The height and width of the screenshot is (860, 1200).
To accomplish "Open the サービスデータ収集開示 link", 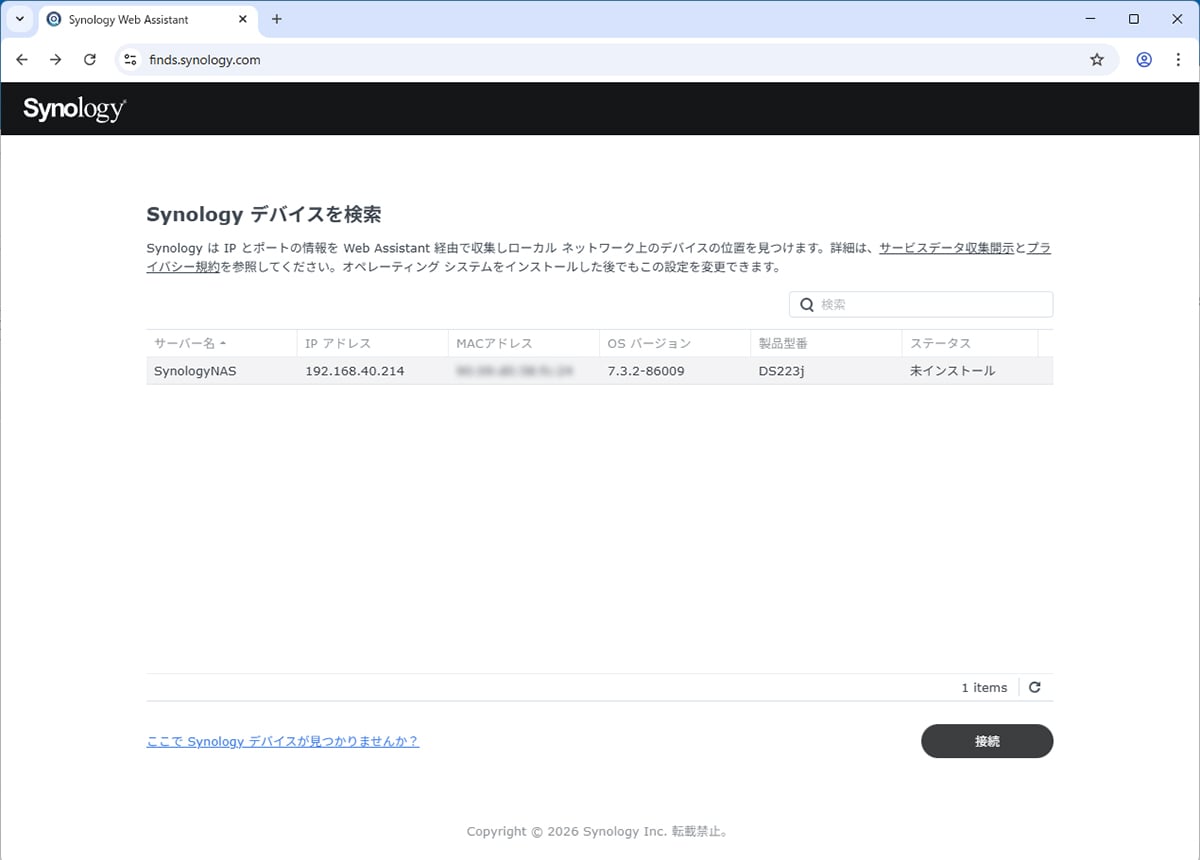I will pyautogui.click(x=946, y=248).
